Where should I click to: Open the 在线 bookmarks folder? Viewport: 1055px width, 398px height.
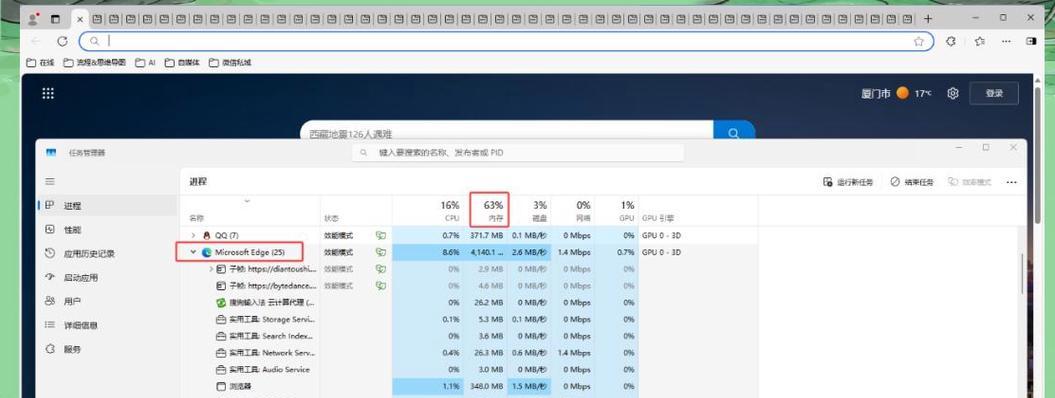click(x=40, y=63)
